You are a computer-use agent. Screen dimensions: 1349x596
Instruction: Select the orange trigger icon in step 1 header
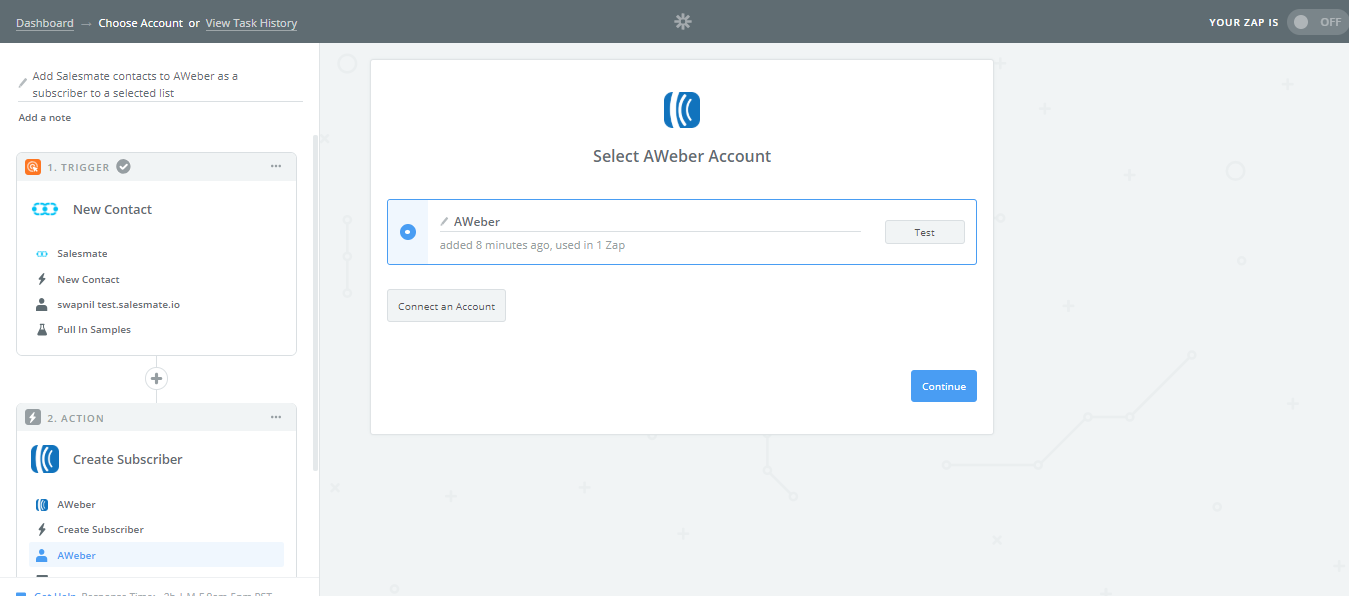coord(33,167)
